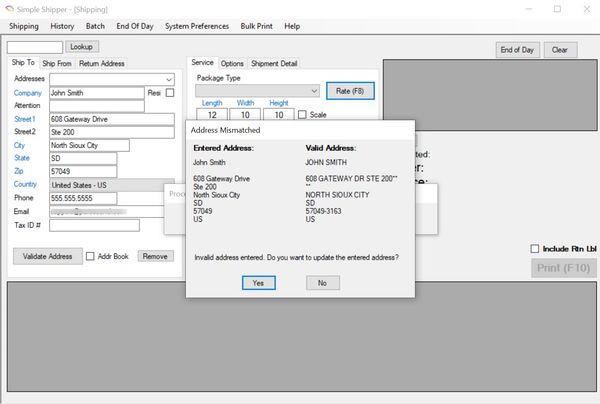The height and width of the screenshot is (404, 600).
Task: Switch to the Return Address tab
Action: click(102, 64)
